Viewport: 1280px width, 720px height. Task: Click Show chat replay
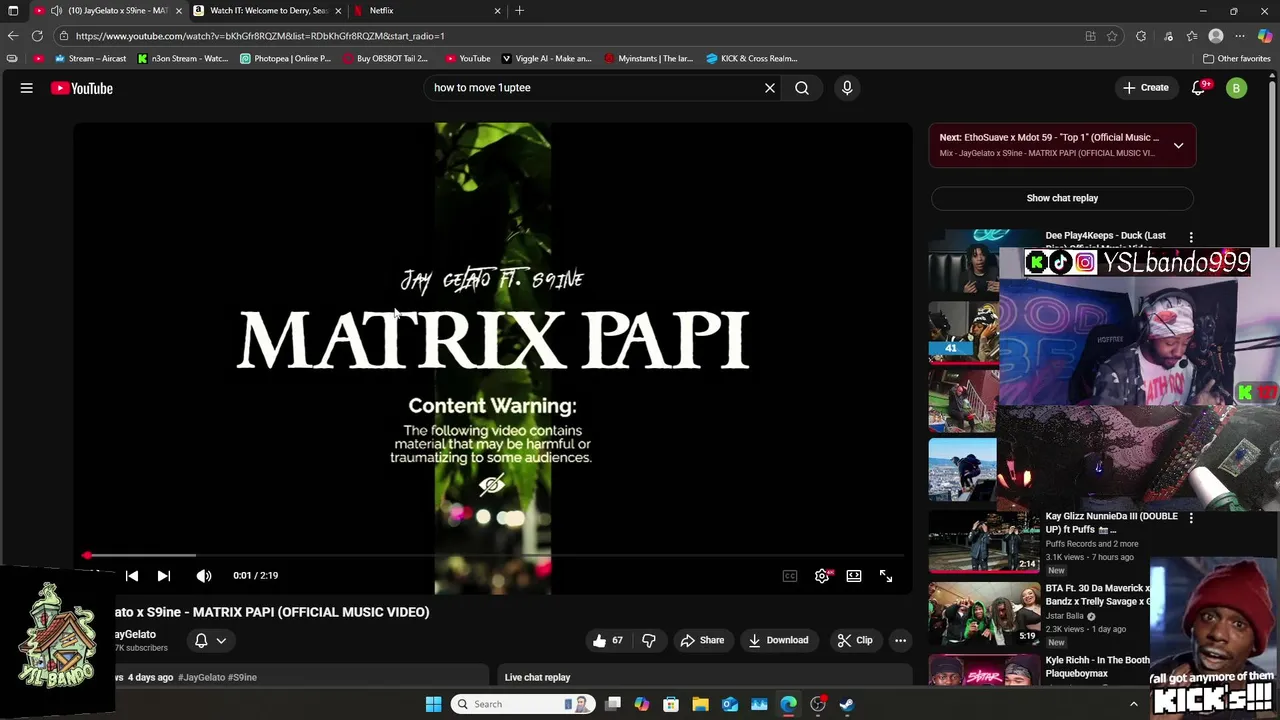point(1062,198)
